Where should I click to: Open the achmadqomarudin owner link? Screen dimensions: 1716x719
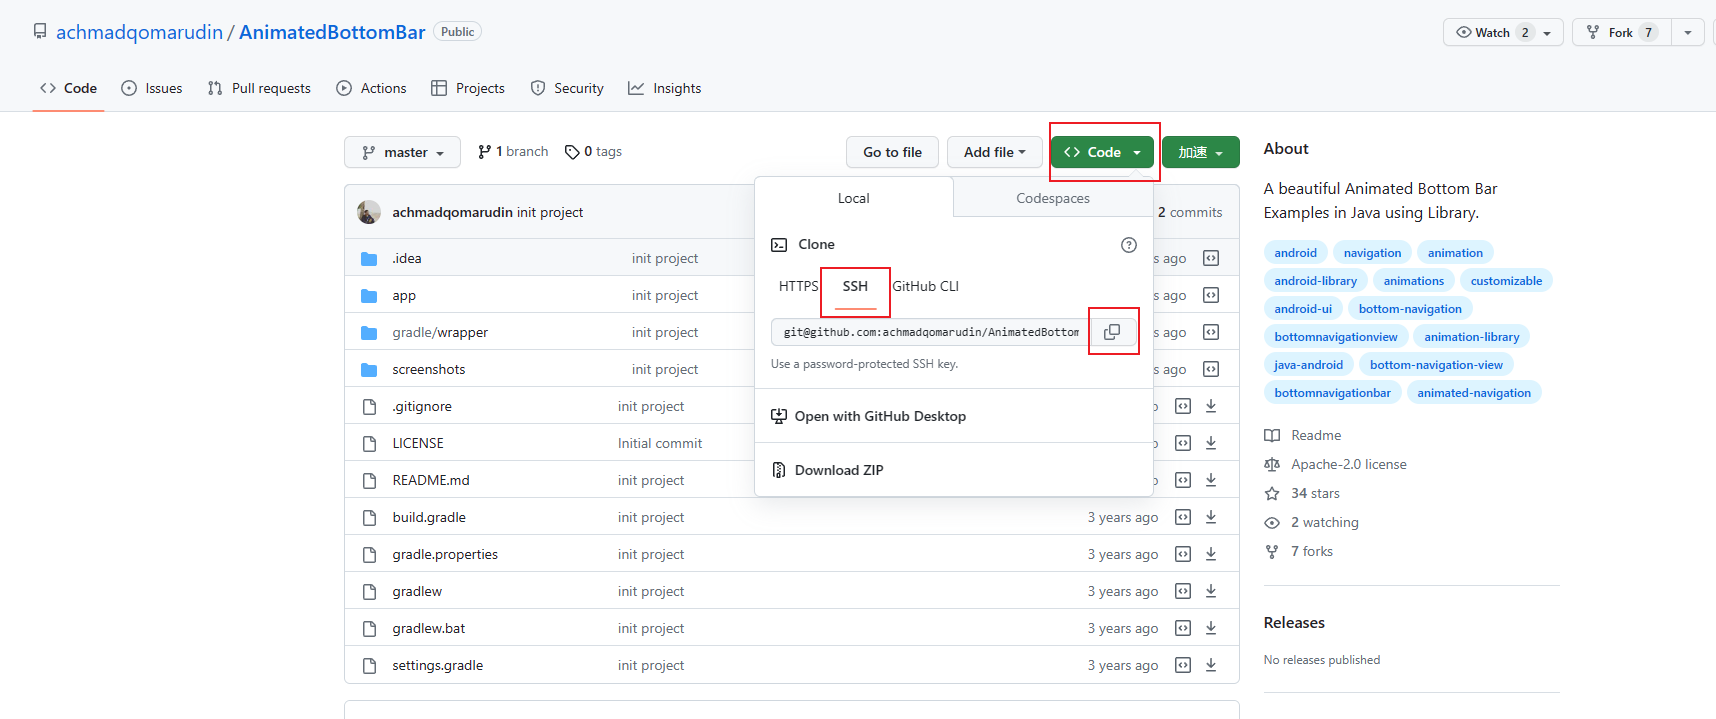[x=140, y=32]
